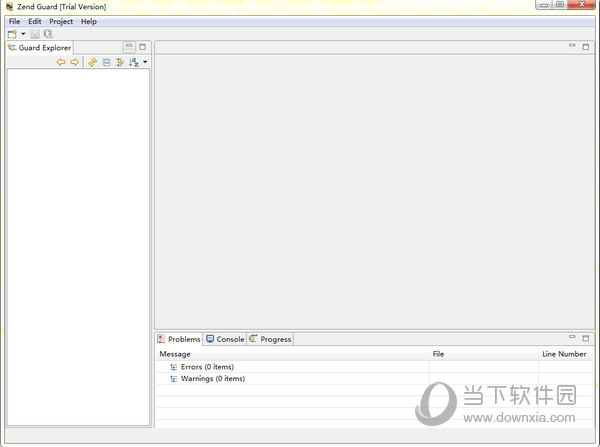This screenshot has height=447, width=600.
Task: Expand the Warnings (0 items) row
Action: pyautogui.click(x=173, y=379)
